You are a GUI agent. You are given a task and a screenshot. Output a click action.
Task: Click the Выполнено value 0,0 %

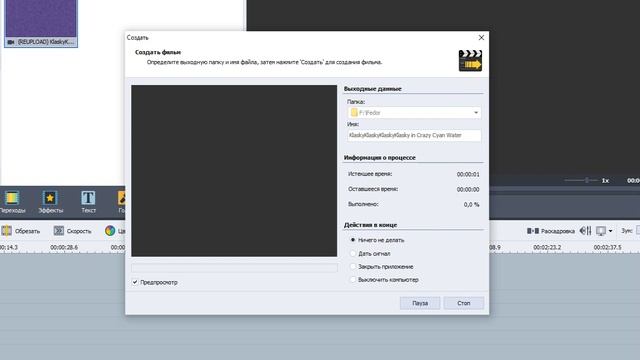471,204
